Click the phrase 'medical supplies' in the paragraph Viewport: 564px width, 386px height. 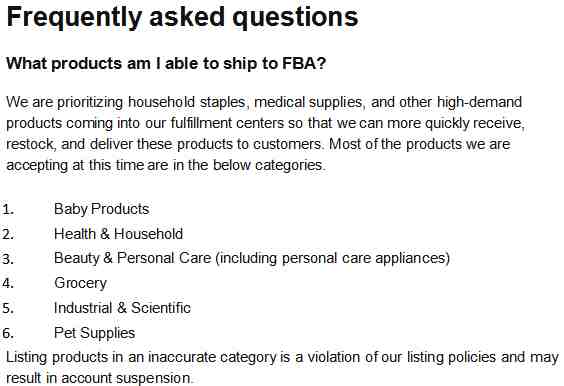pyautogui.click(x=308, y=103)
